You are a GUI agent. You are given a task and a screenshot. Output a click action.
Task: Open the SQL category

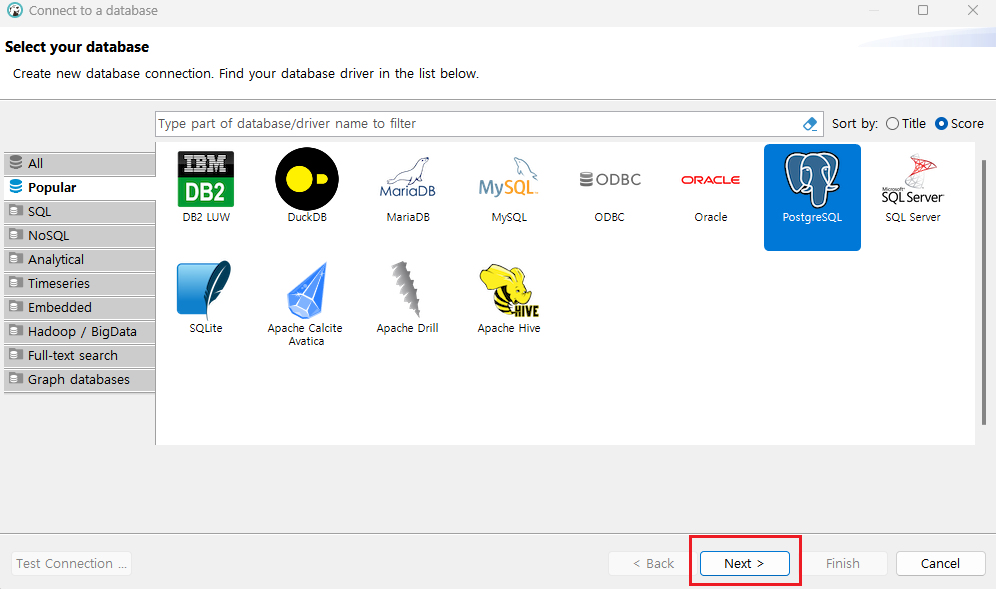point(80,212)
